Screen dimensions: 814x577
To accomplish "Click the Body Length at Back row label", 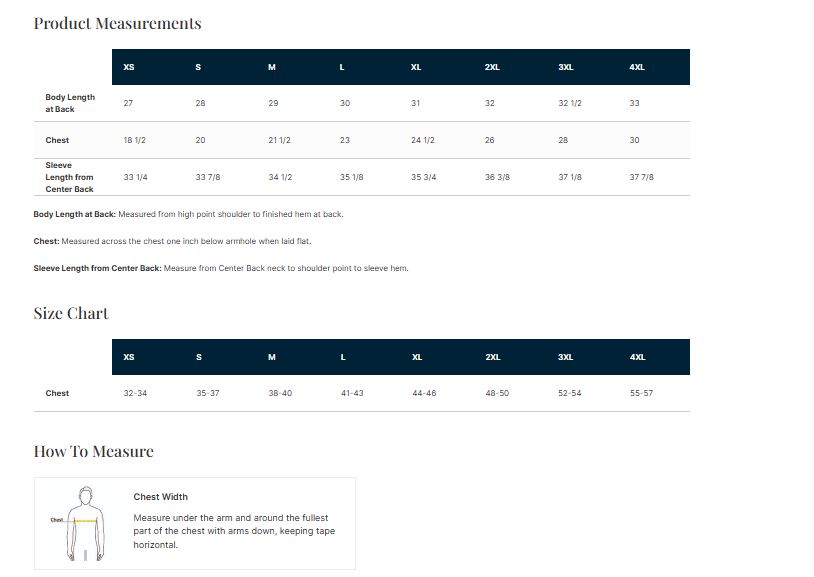I will tap(70, 103).
